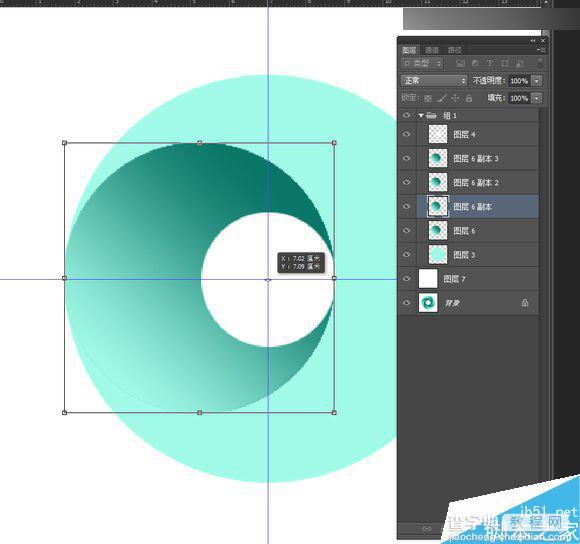Open the blend mode 正常 dropdown
The image size is (580, 544).
(434, 80)
